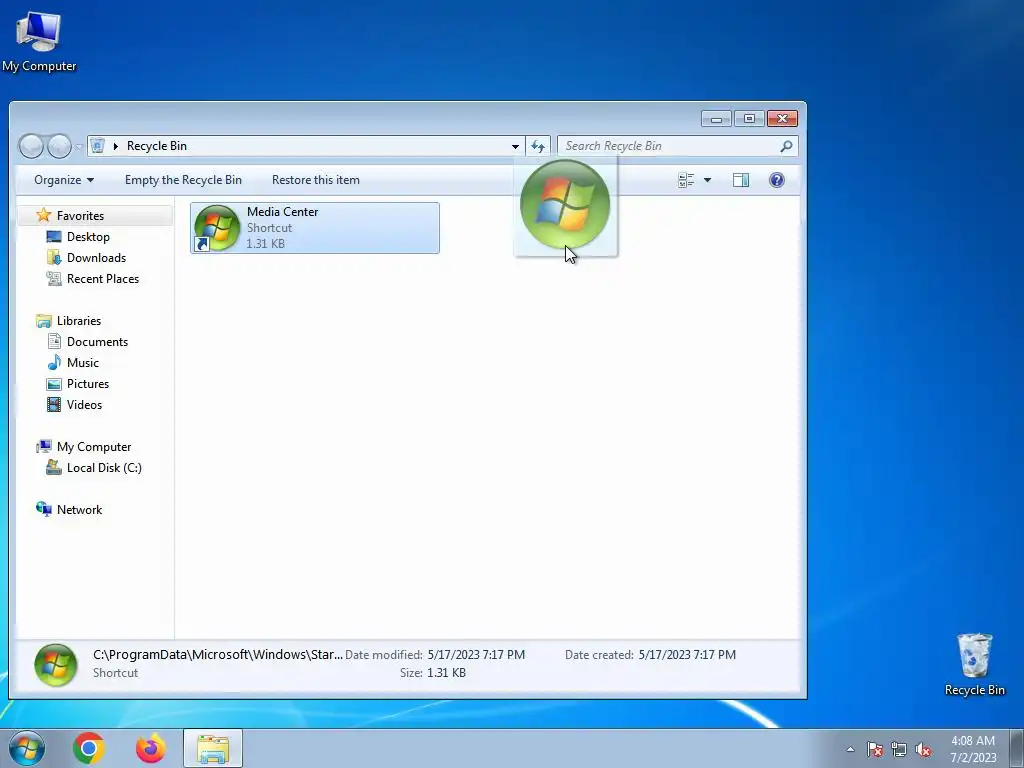
Task: Click the Search Recycle Bin field
Action: tap(677, 146)
